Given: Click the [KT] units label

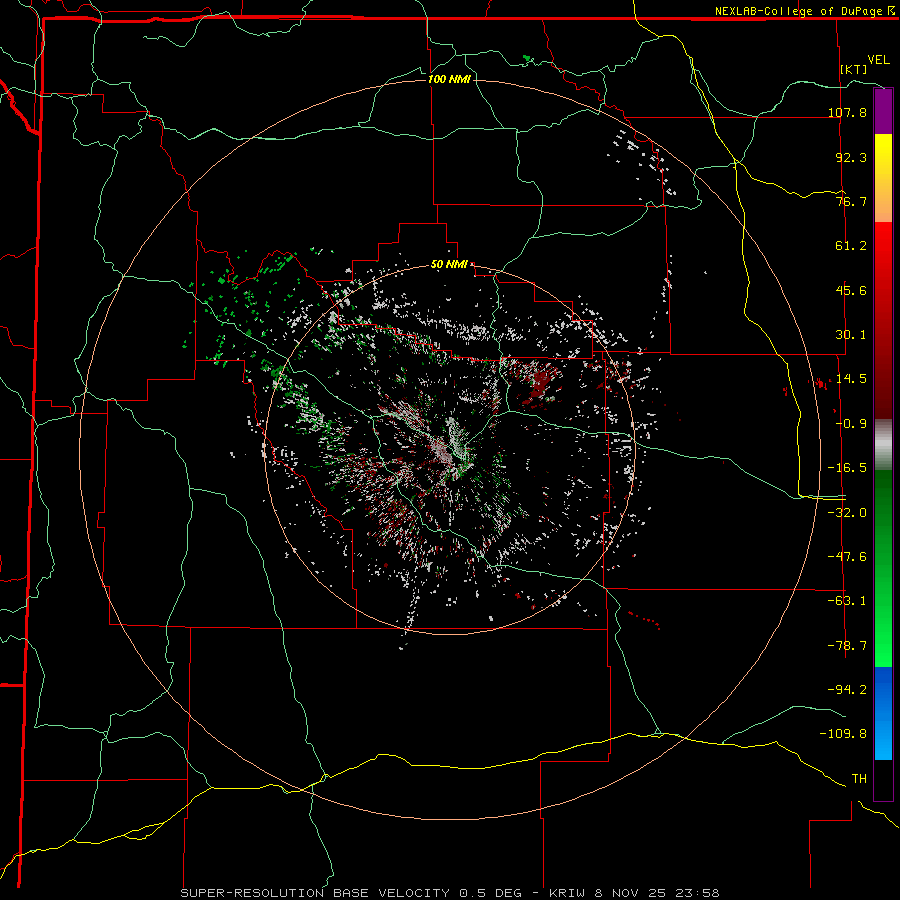Looking at the screenshot, I should pos(854,69).
